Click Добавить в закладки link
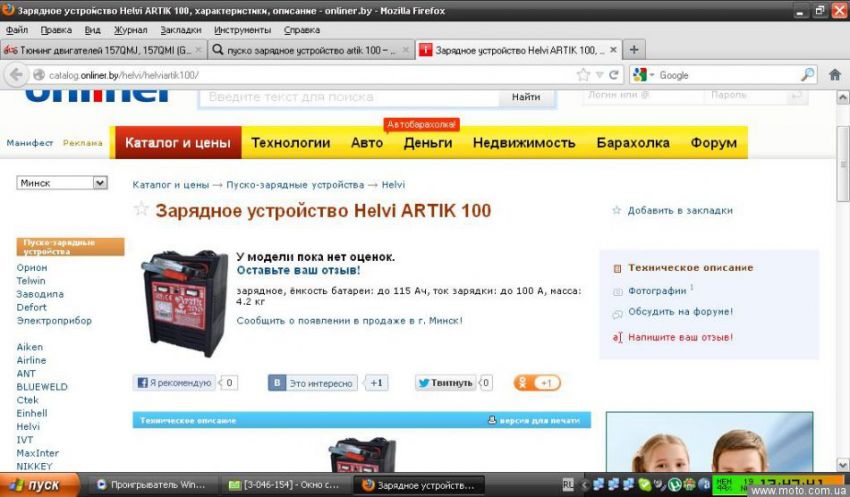Image resolution: width=850 pixels, height=497 pixels. (x=680, y=210)
